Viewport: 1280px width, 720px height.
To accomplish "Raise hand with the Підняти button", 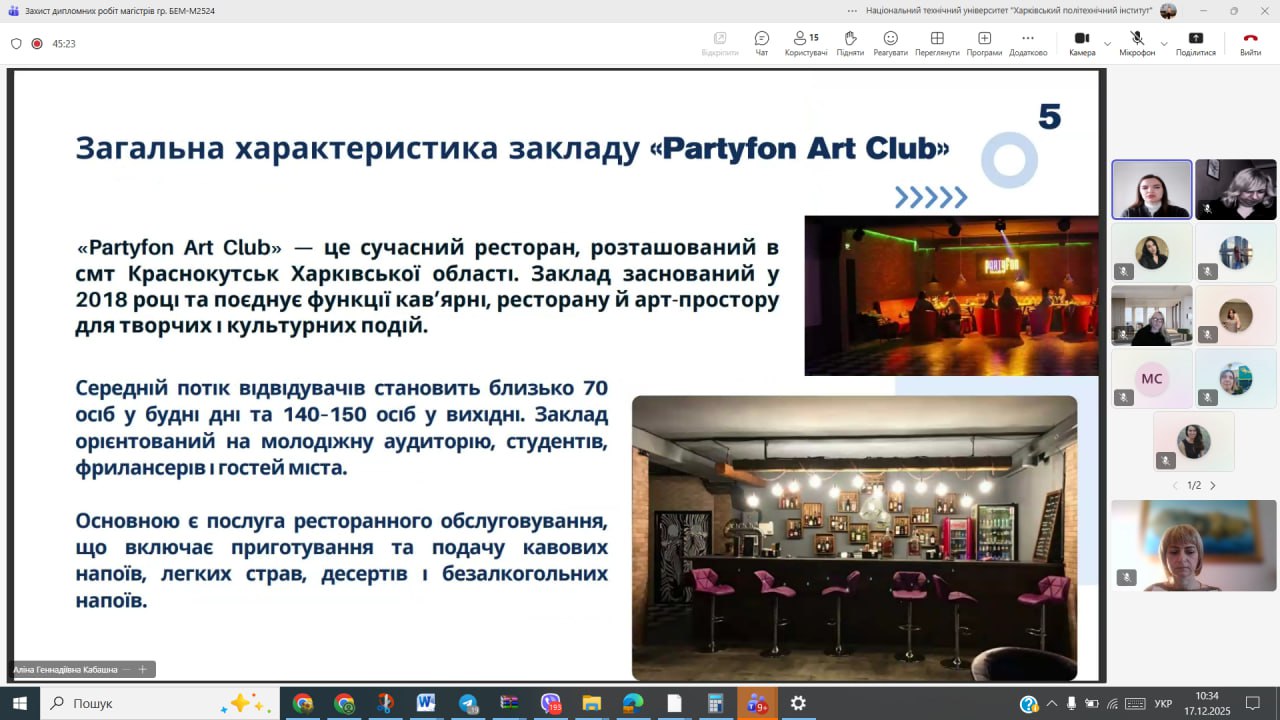I will click(x=850, y=43).
